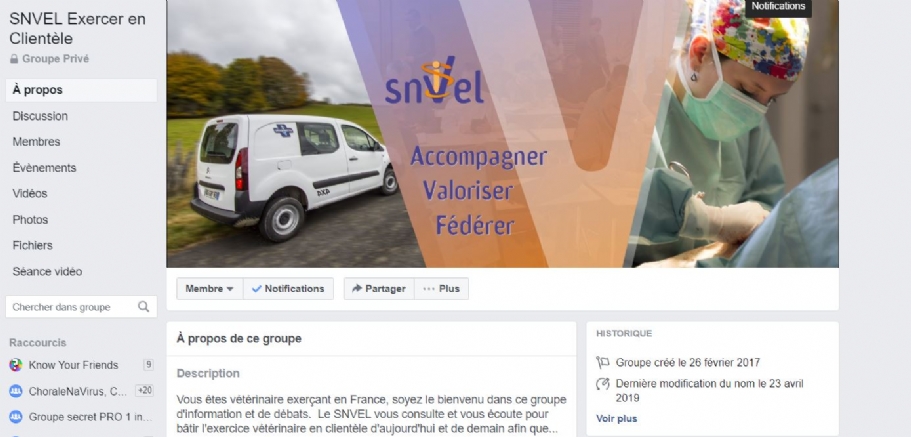The image size is (911, 437).
Task: Open Groupe secret PRO shortcut icon
Action: coord(16,417)
